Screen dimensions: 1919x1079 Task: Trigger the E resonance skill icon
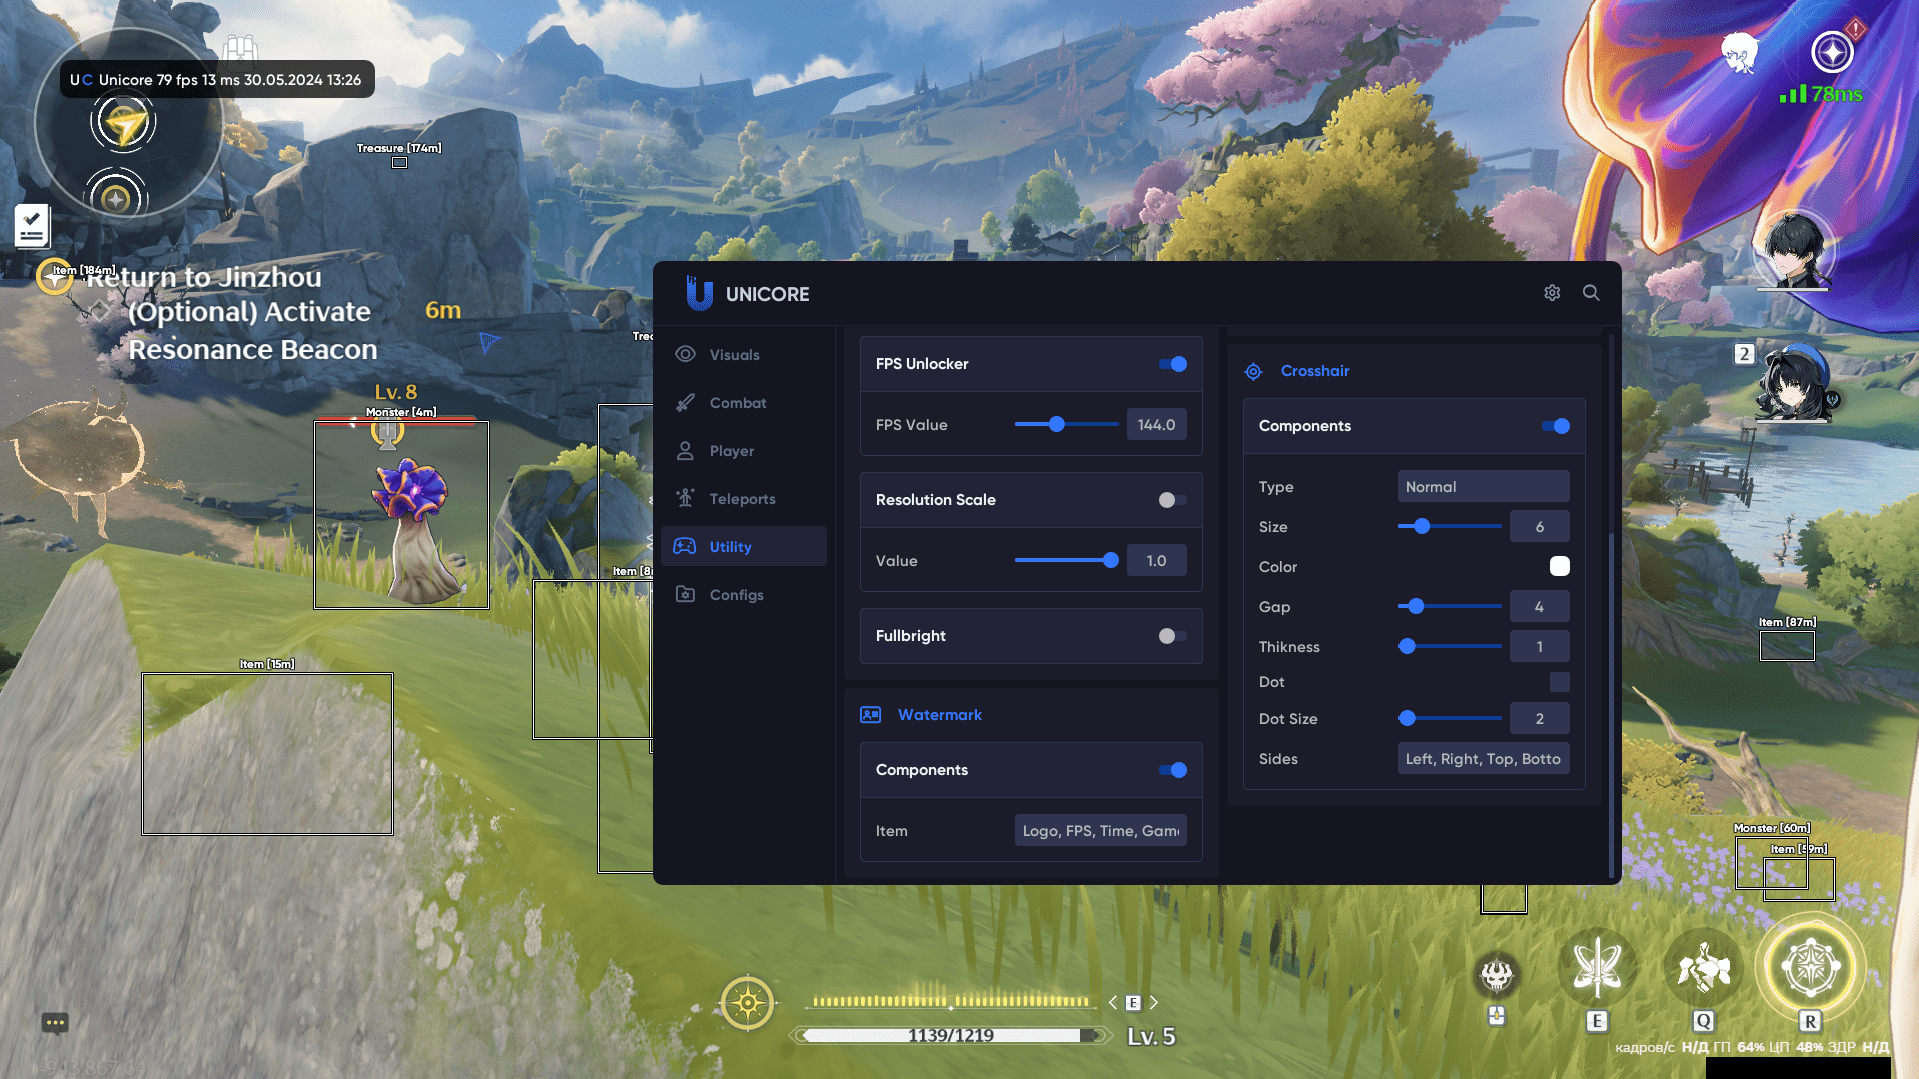pos(1597,969)
